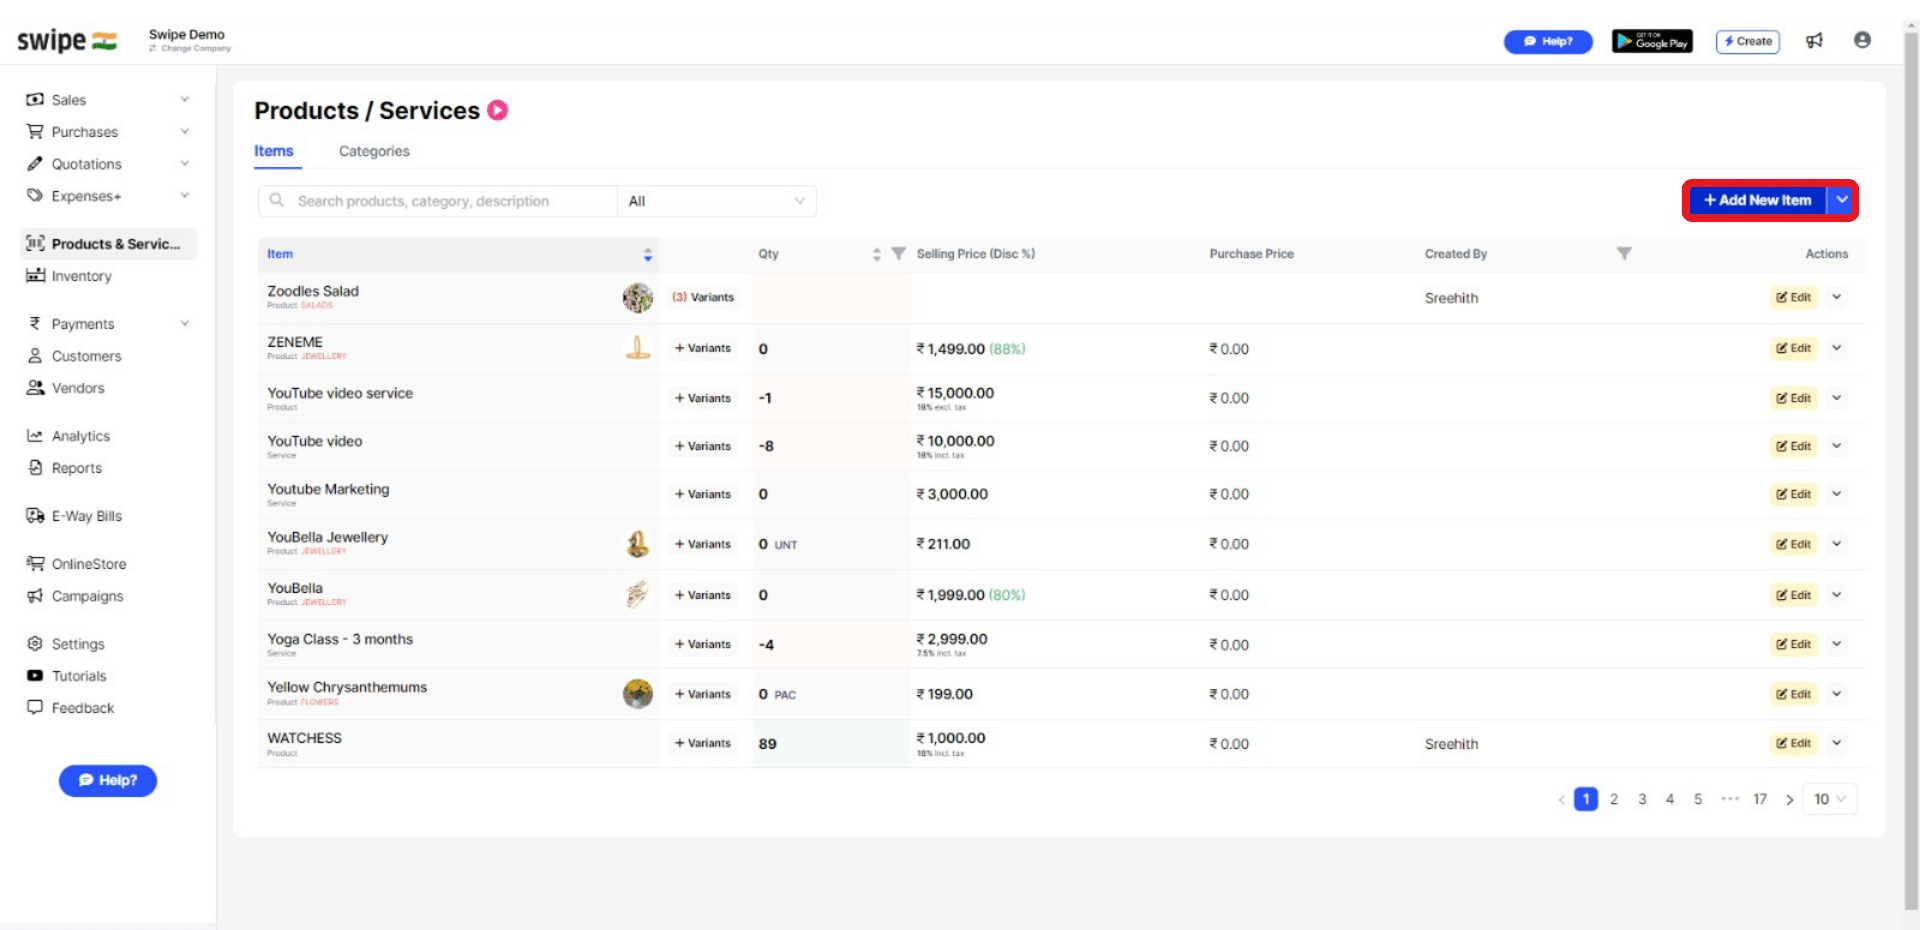Open the announcements megaphone icon
Screen dimensions: 1920x930
pyautogui.click(x=1814, y=41)
